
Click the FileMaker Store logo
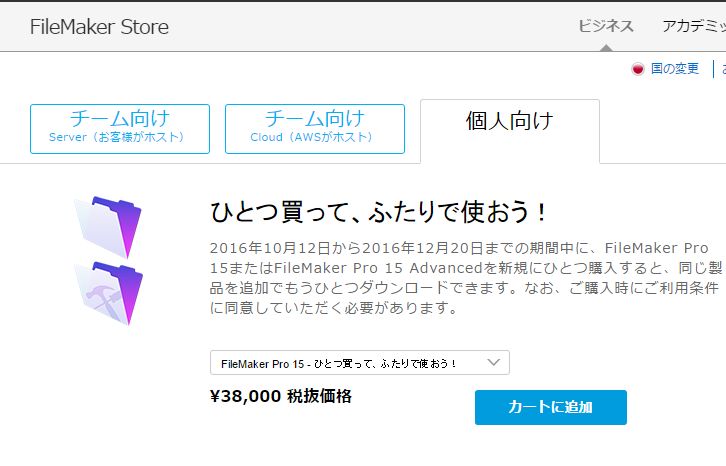tap(99, 27)
